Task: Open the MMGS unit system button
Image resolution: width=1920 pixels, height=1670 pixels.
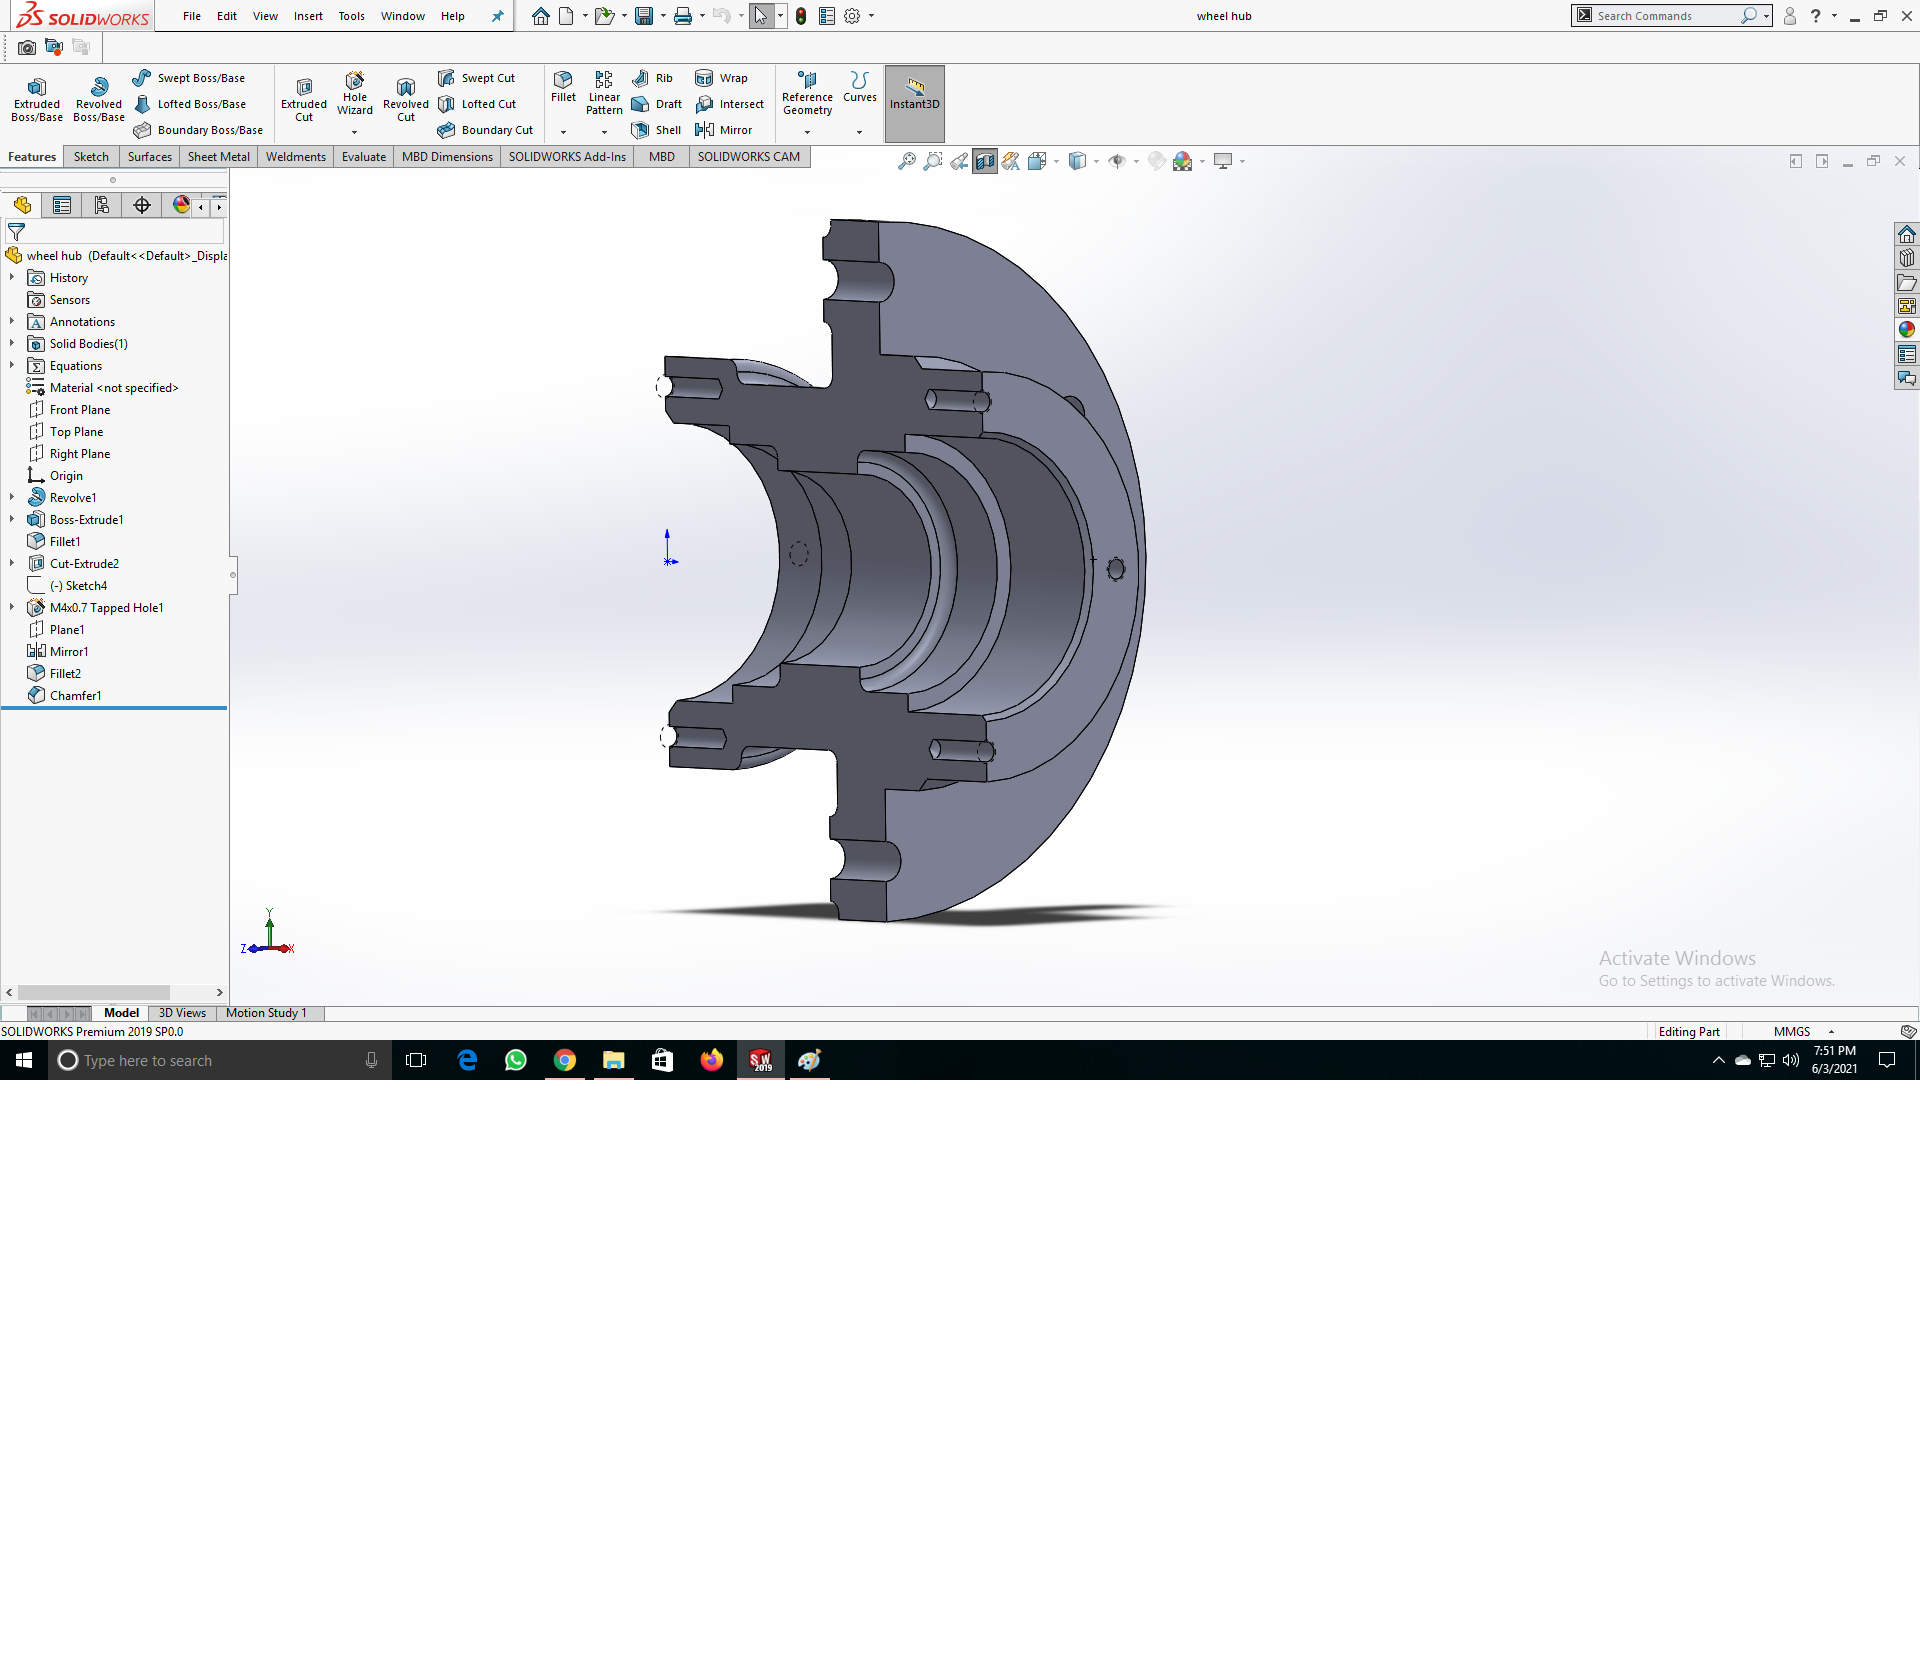Action: click(x=1792, y=1031)
